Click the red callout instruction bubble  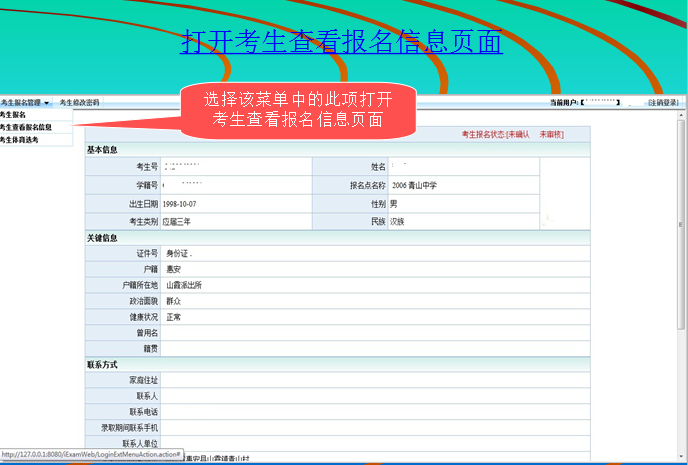pos(297,110)
